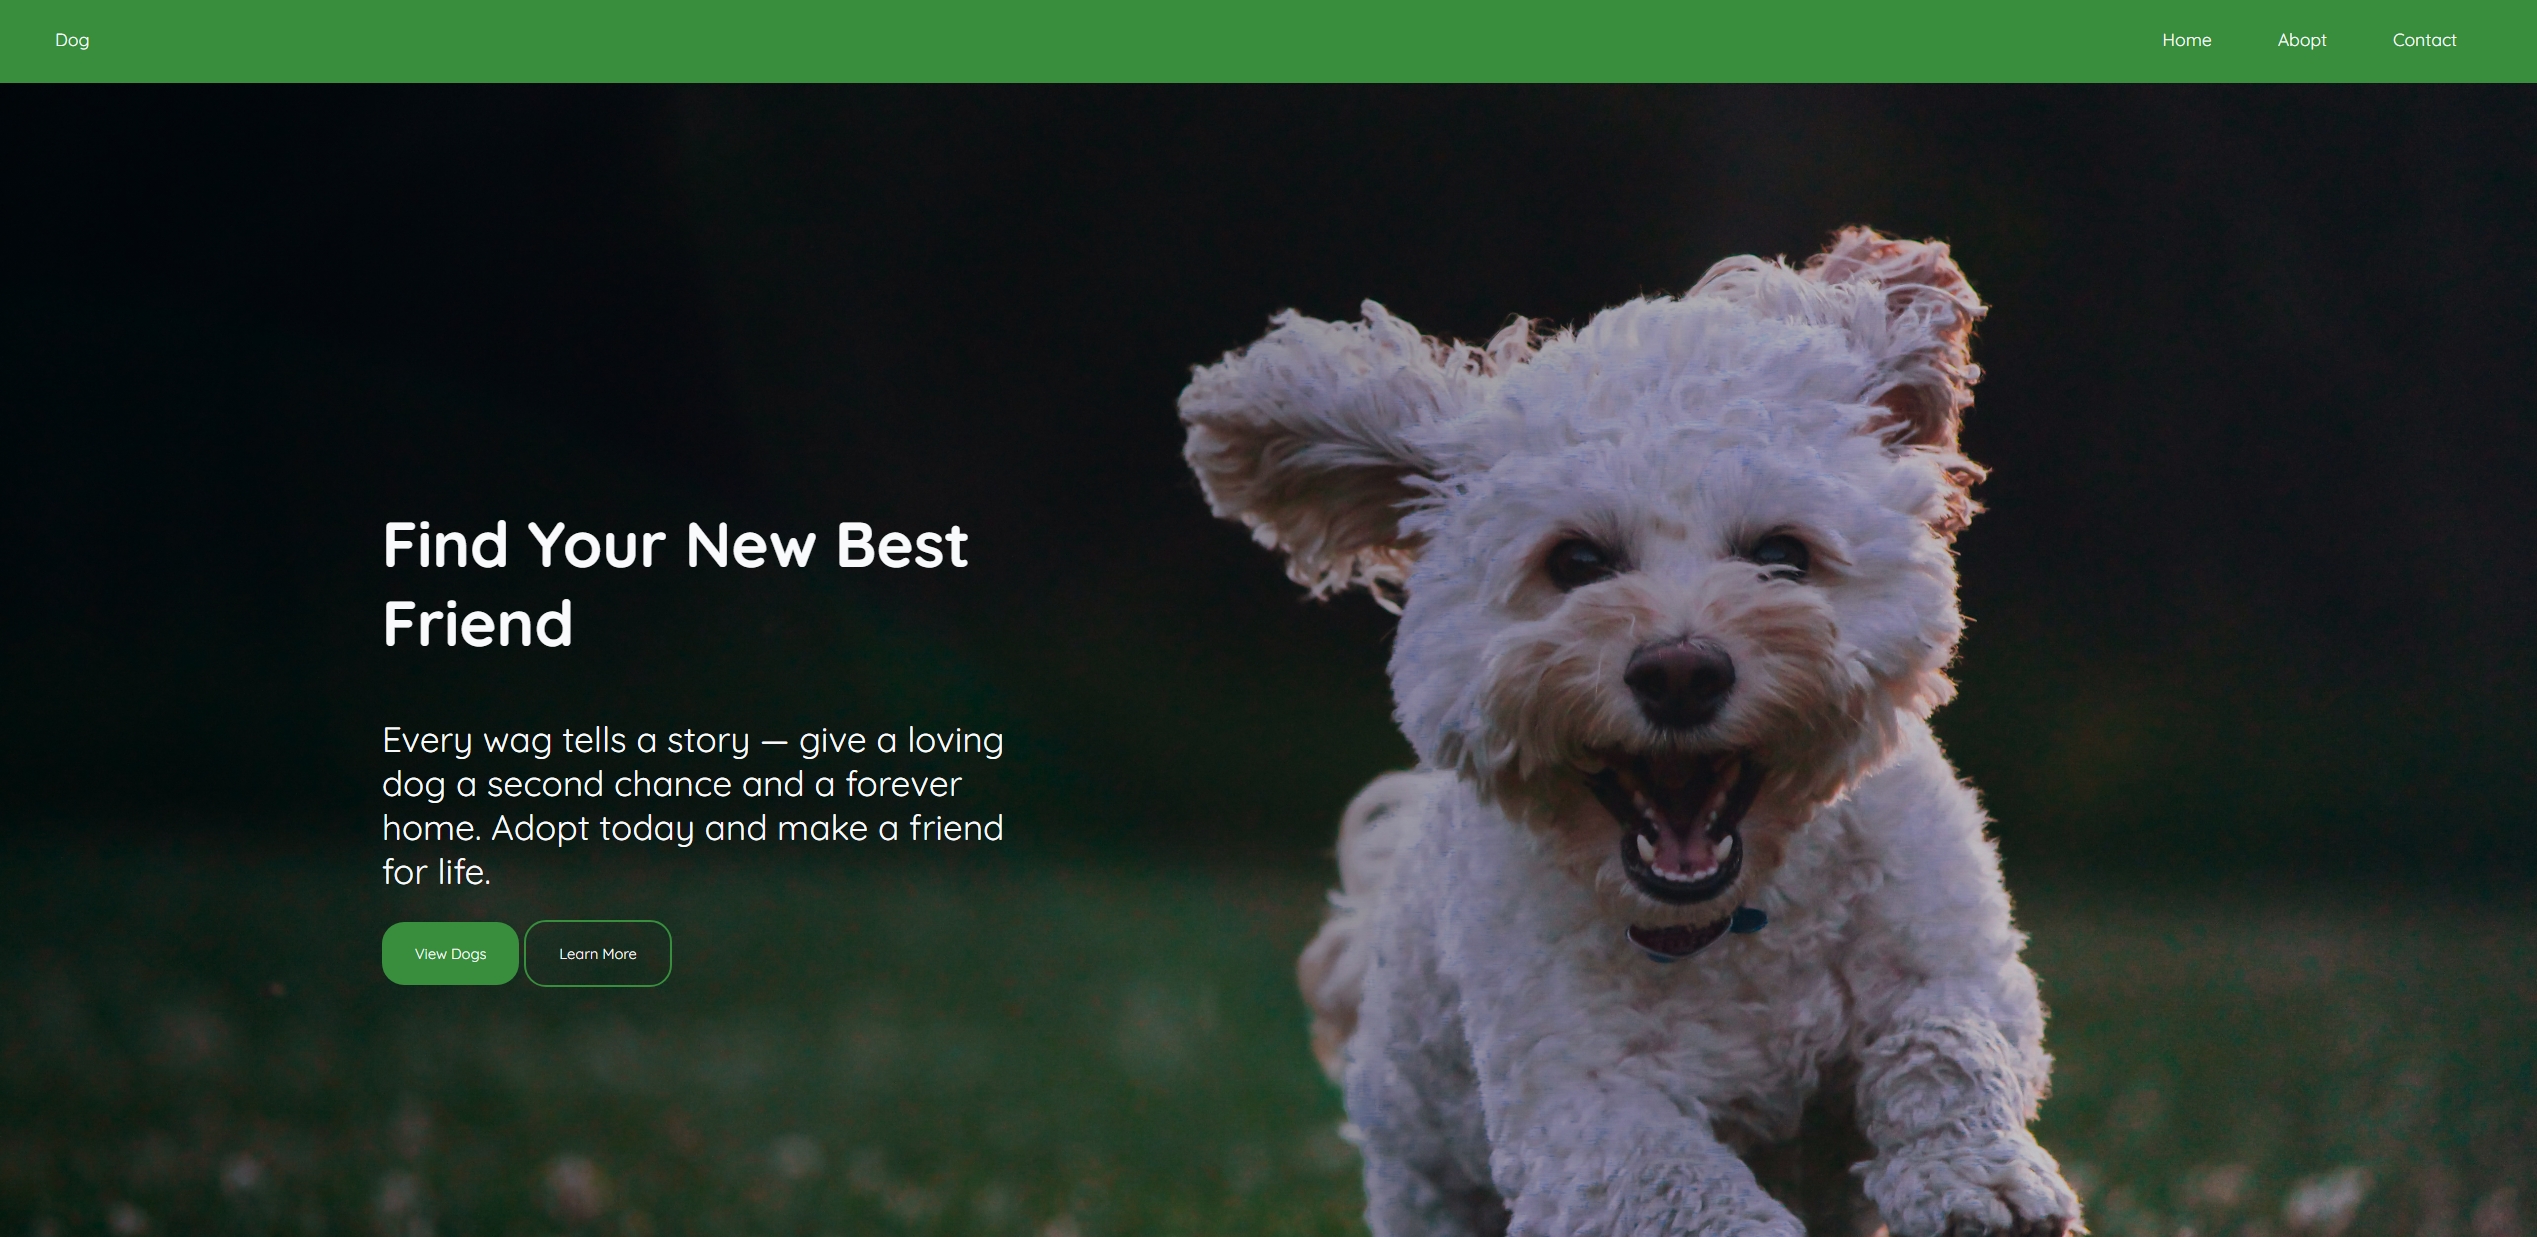
Task: Click the dog's eye nearest the heading
Action: click(x=1578, y=560)
